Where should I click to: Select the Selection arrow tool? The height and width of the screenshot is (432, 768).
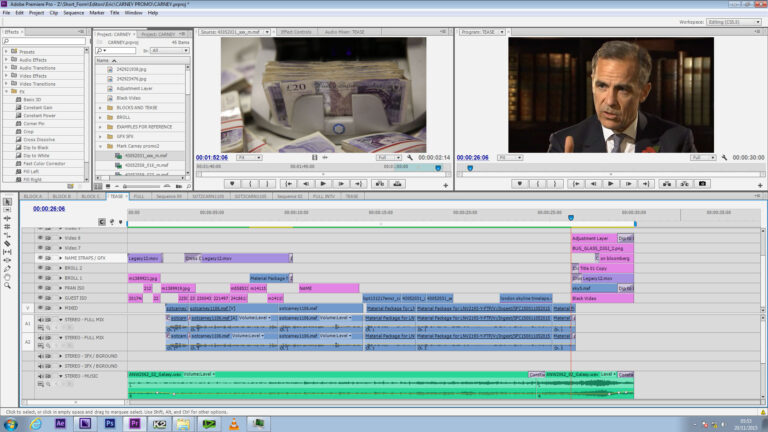pos(7,201)
